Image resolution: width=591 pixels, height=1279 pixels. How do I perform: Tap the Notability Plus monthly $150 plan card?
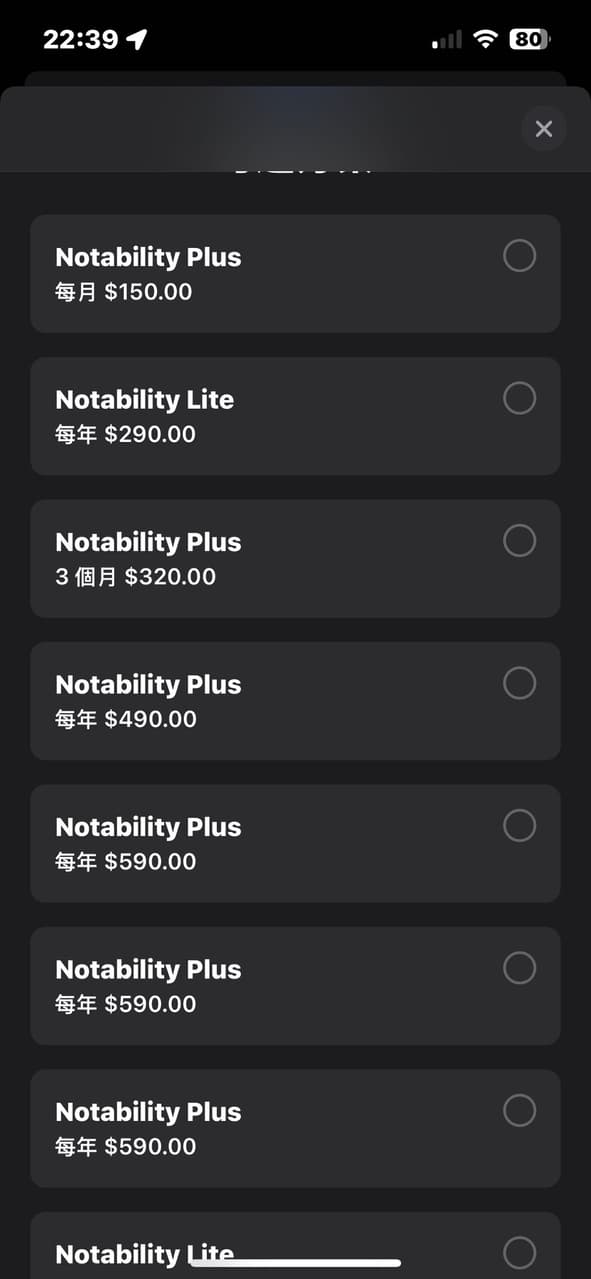[x=295, y=271]
